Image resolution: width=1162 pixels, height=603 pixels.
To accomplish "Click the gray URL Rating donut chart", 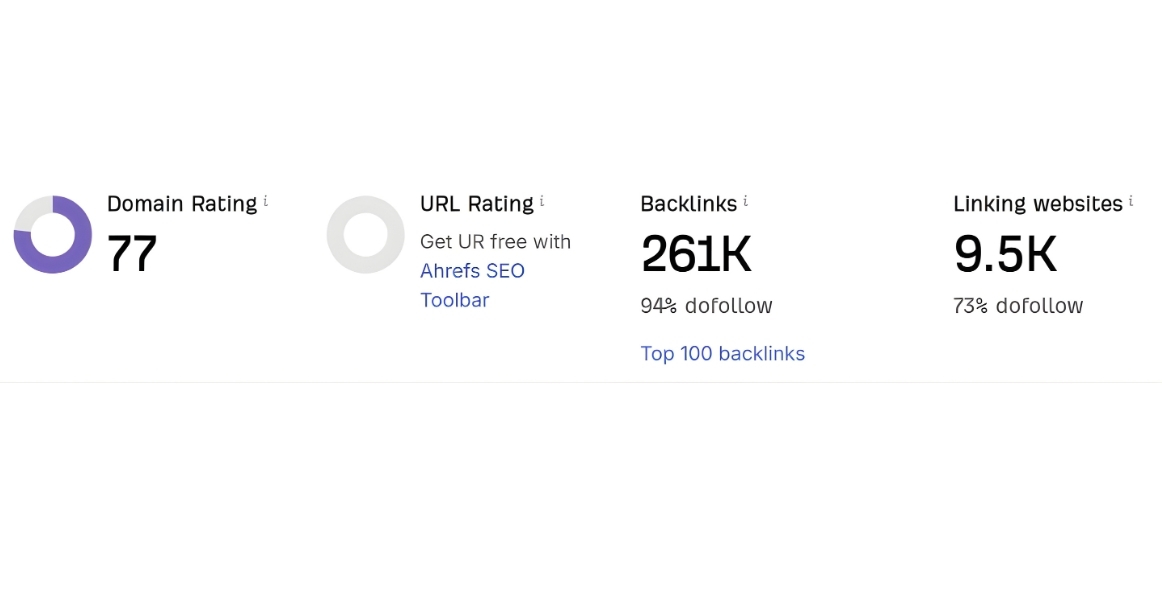I will click(x=365, y=235).
